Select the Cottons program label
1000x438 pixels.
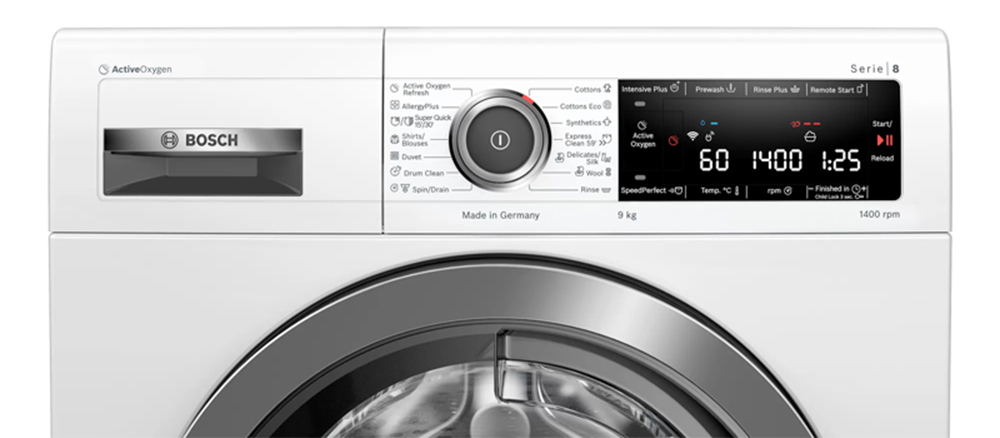coord(587,90)
